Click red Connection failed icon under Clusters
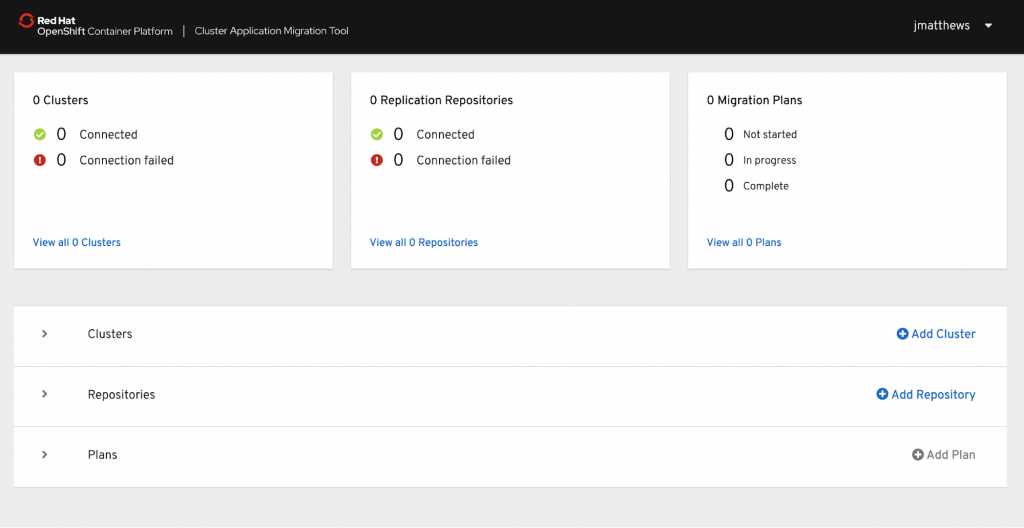 pyautogui.click(x=40, y=160)
